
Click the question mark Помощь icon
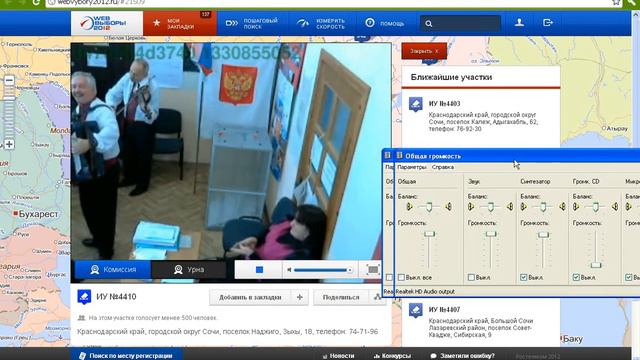[x=370, y=23]
